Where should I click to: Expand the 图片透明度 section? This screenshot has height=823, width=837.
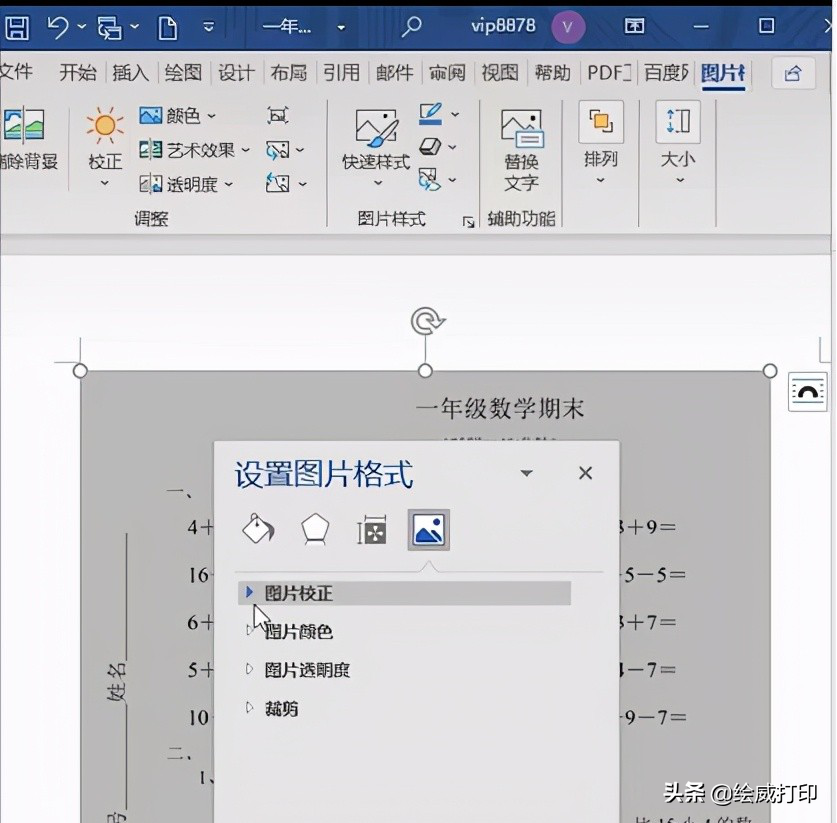coord(306,670)
